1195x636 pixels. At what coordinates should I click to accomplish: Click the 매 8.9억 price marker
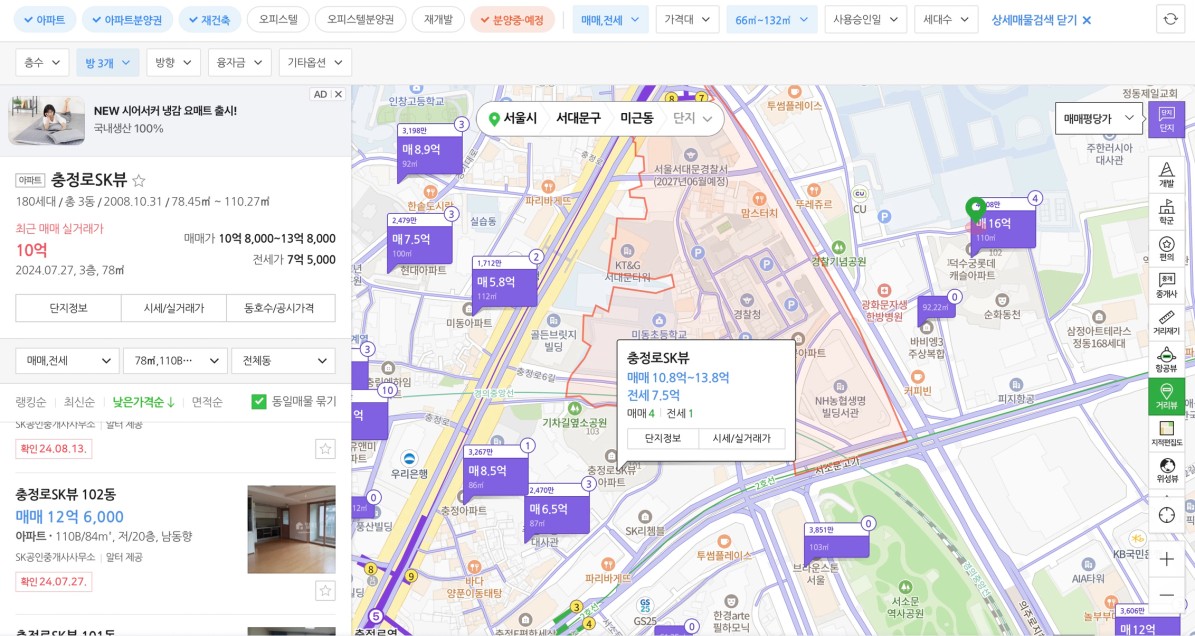[430, 150]
